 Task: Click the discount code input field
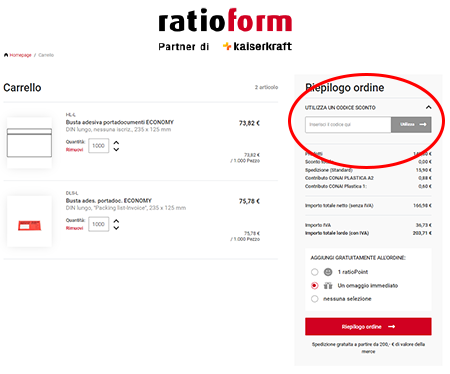348,125
